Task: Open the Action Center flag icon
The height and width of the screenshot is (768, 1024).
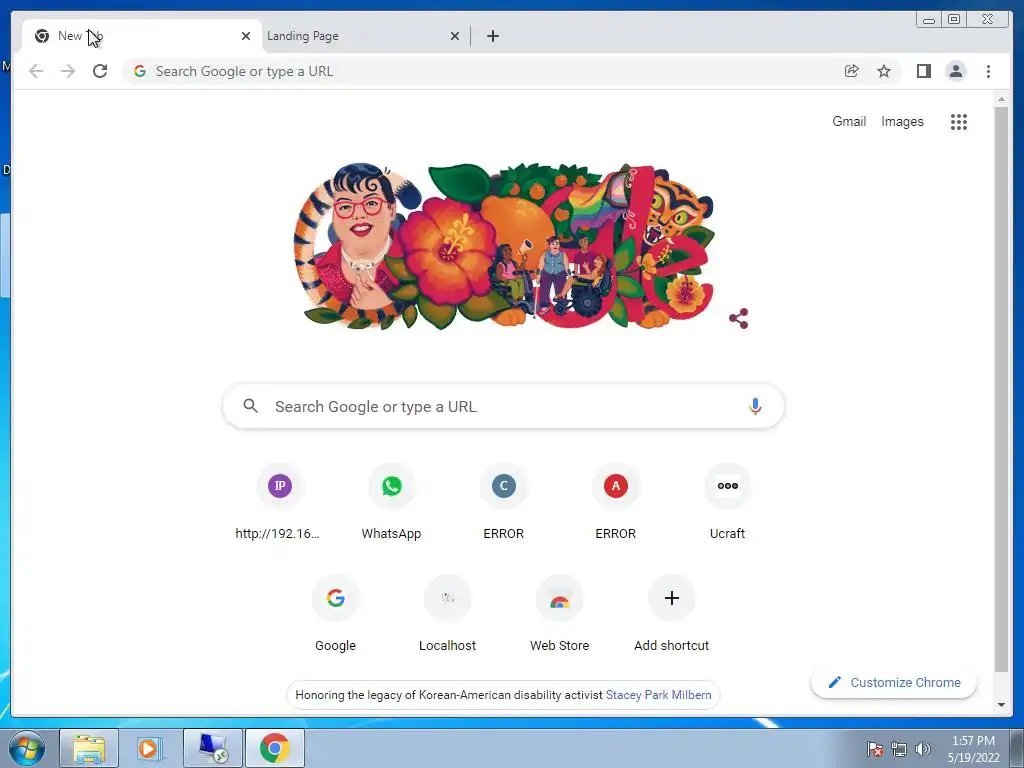Action: pyautogui.click(x=875, y=749)
